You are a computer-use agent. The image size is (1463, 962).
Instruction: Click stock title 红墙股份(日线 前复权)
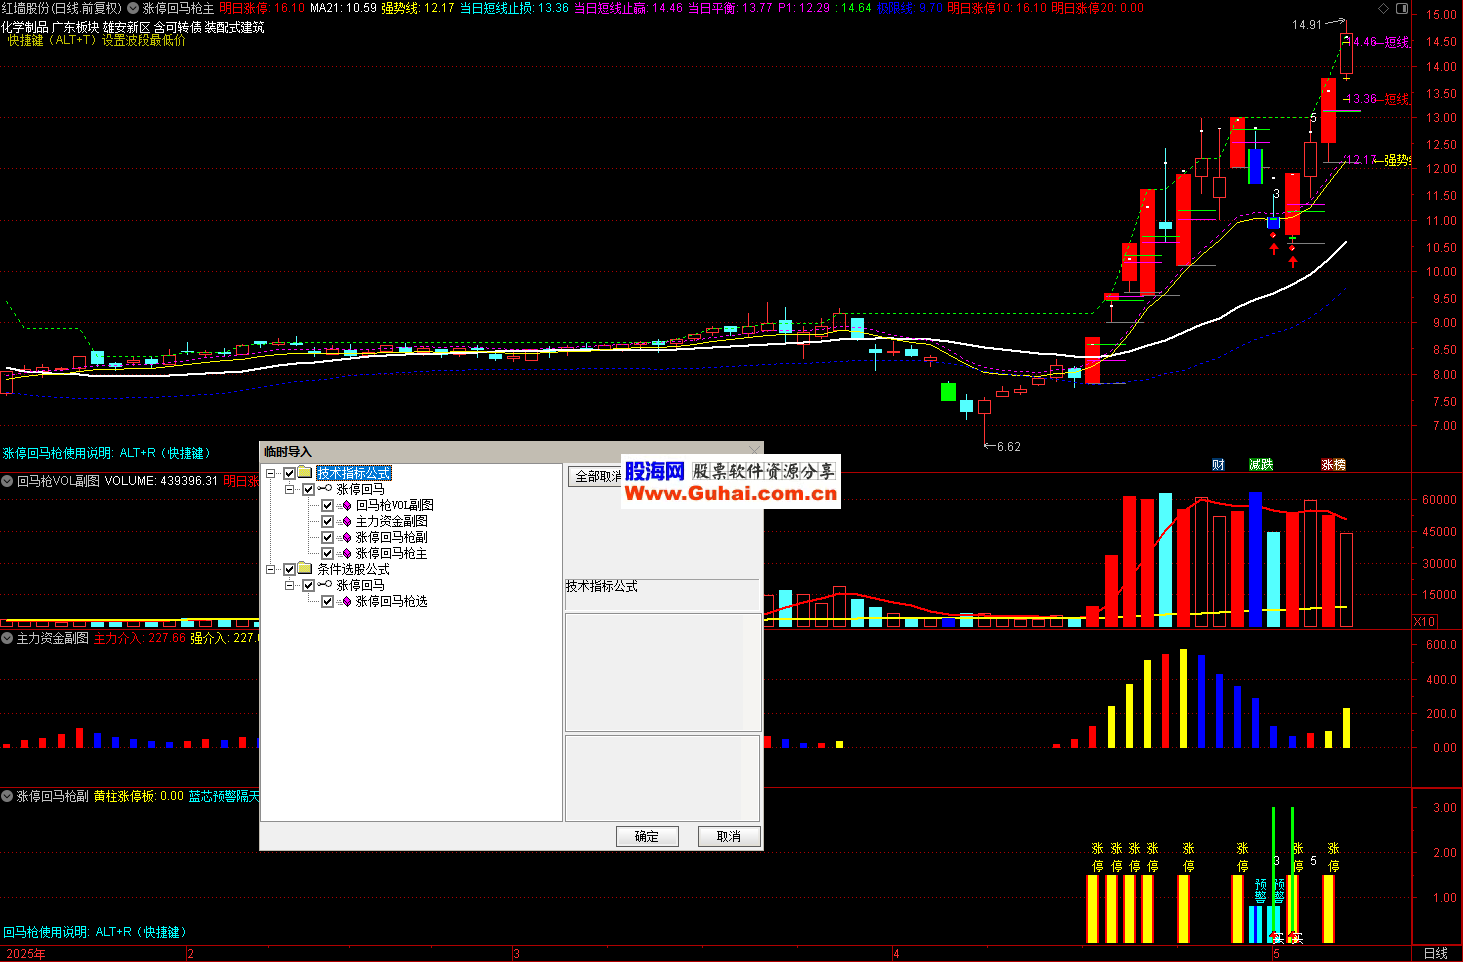62,8
